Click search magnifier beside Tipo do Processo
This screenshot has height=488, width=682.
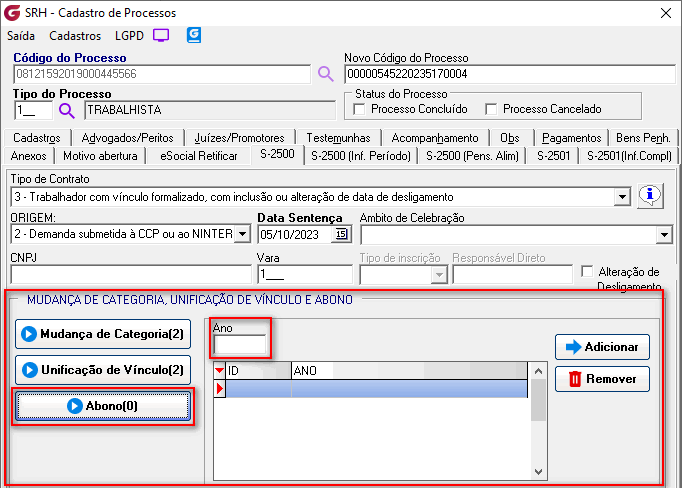[67, 110]
